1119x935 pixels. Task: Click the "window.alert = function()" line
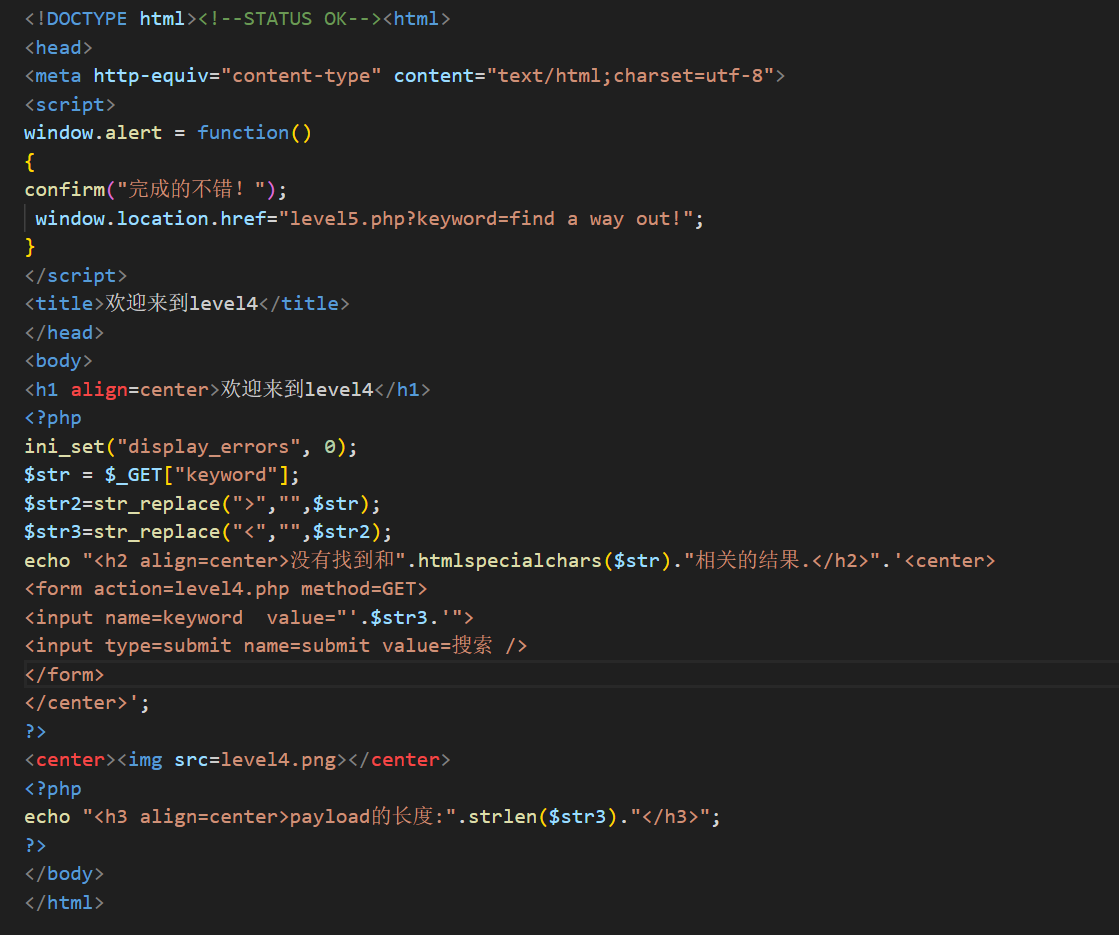(x=168, y=133)
